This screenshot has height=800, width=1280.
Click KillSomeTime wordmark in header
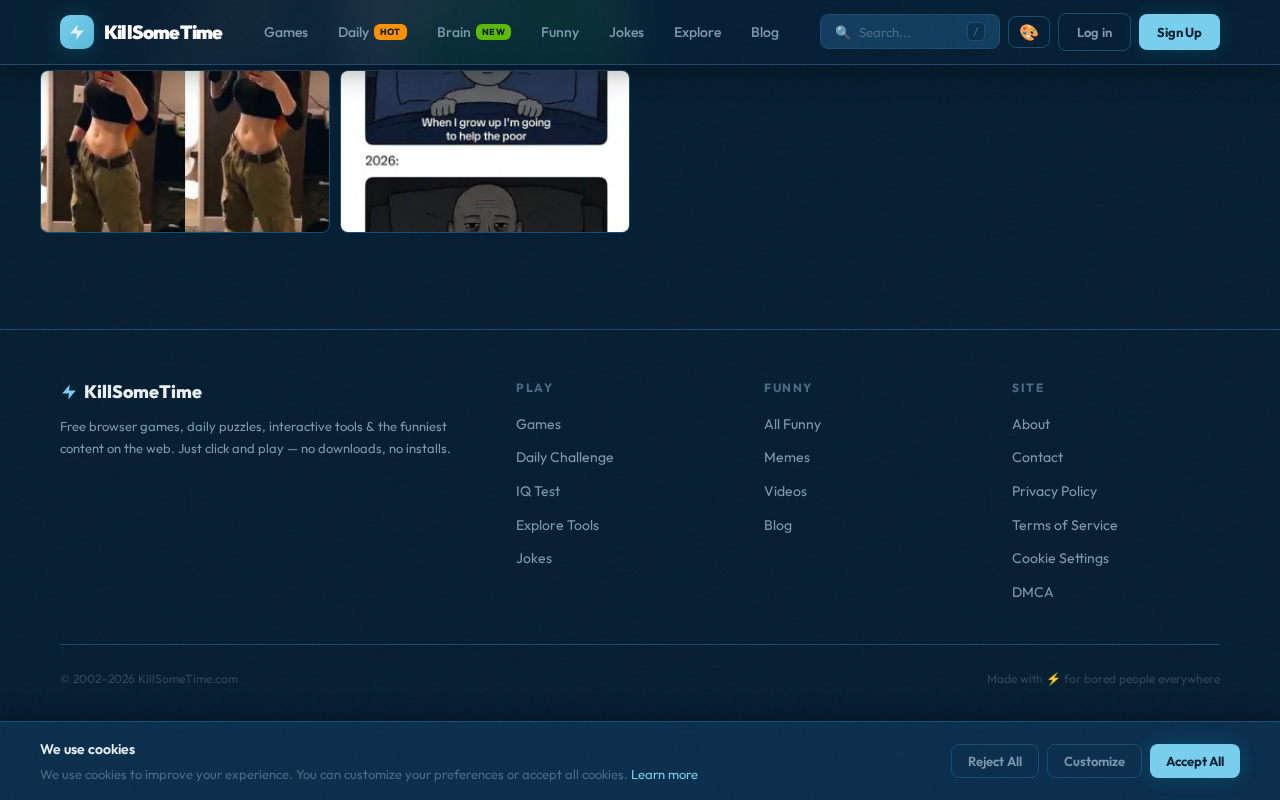(x=163, y=32)
